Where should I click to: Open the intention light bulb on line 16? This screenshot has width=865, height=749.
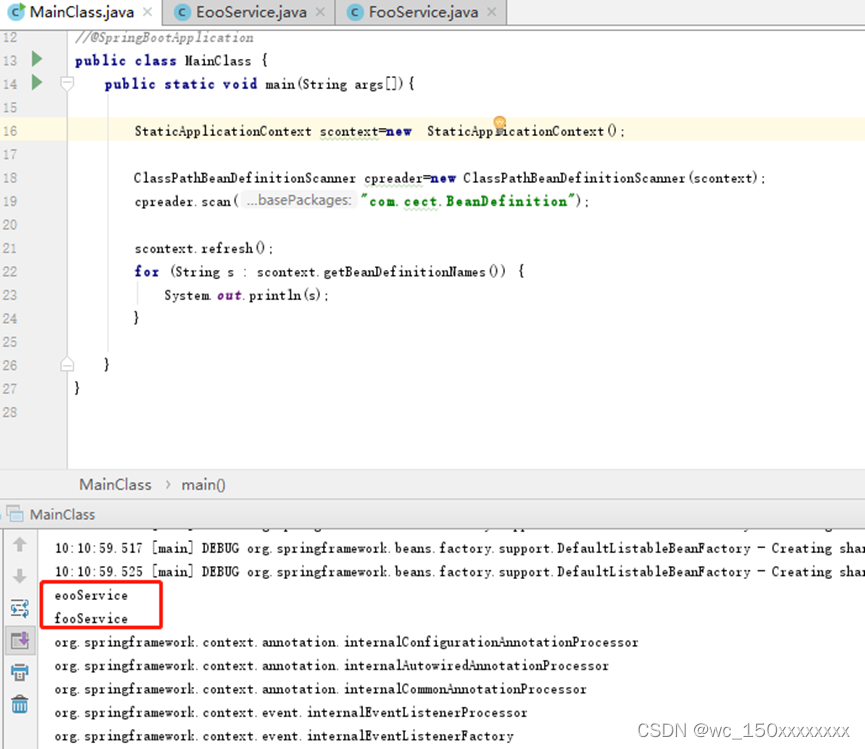coord(499,122)
